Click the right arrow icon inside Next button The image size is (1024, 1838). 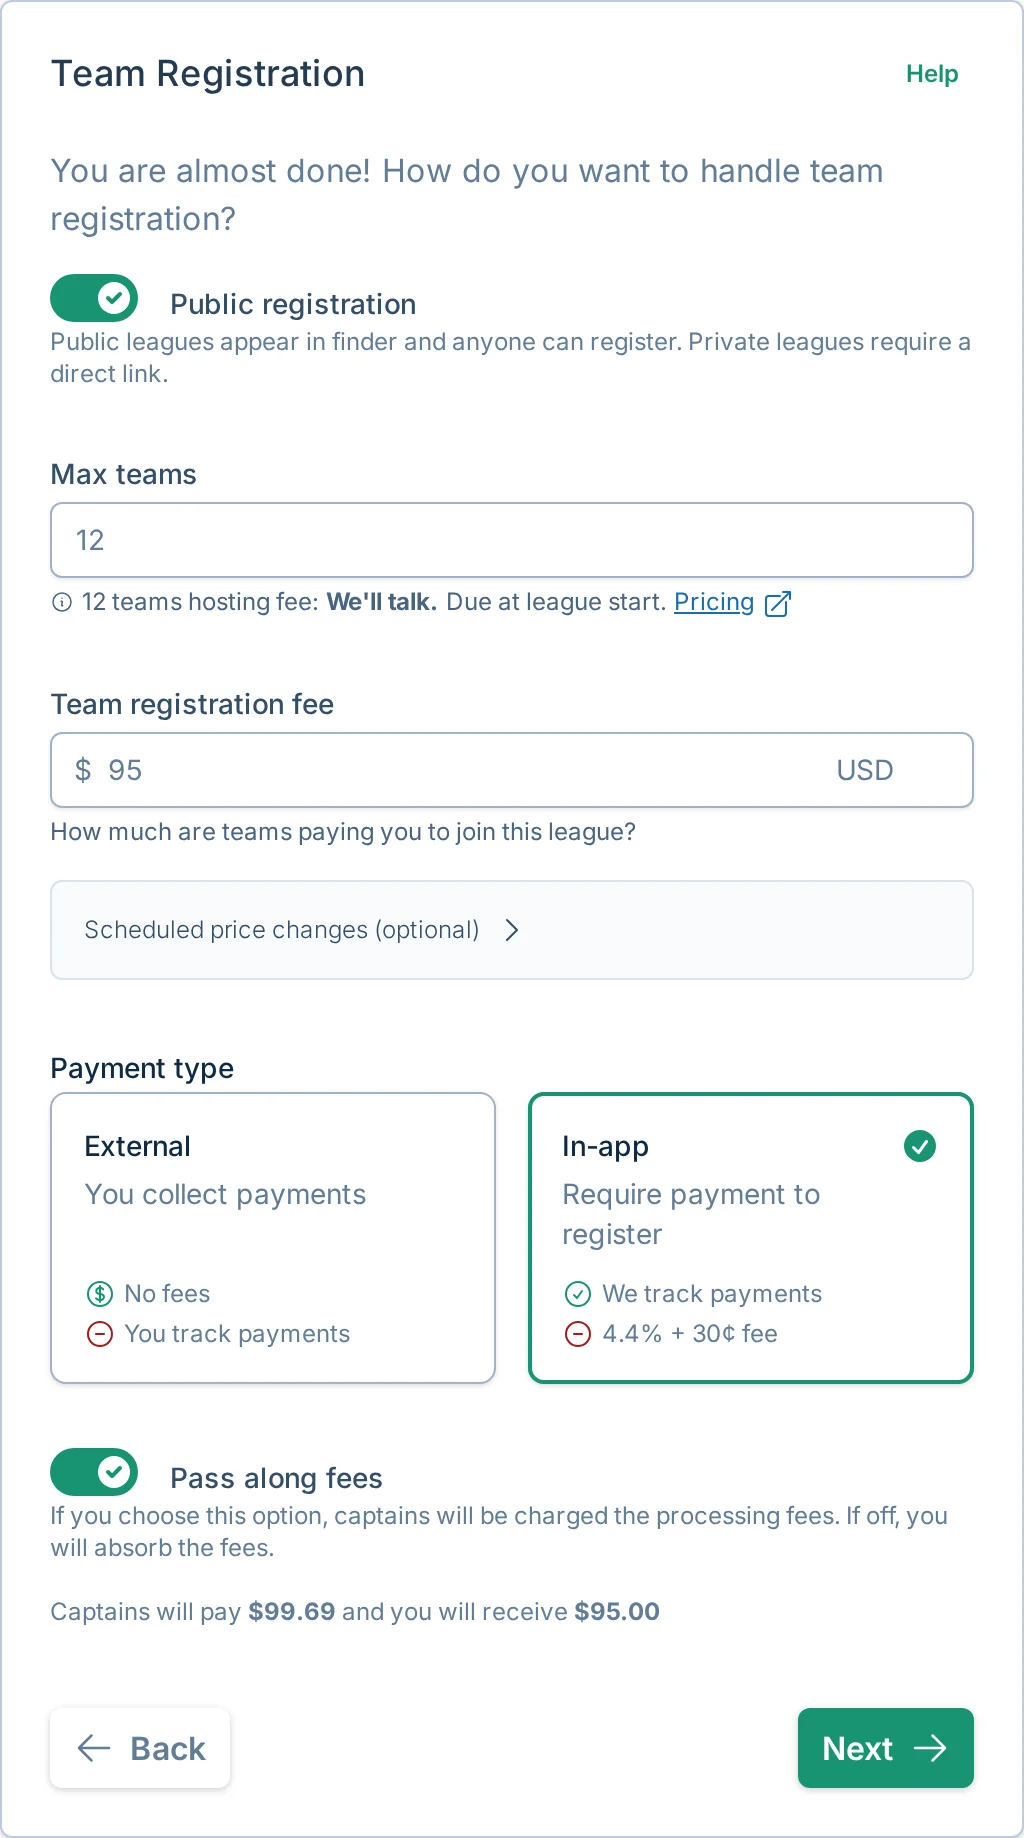(x=931, y=1748)
